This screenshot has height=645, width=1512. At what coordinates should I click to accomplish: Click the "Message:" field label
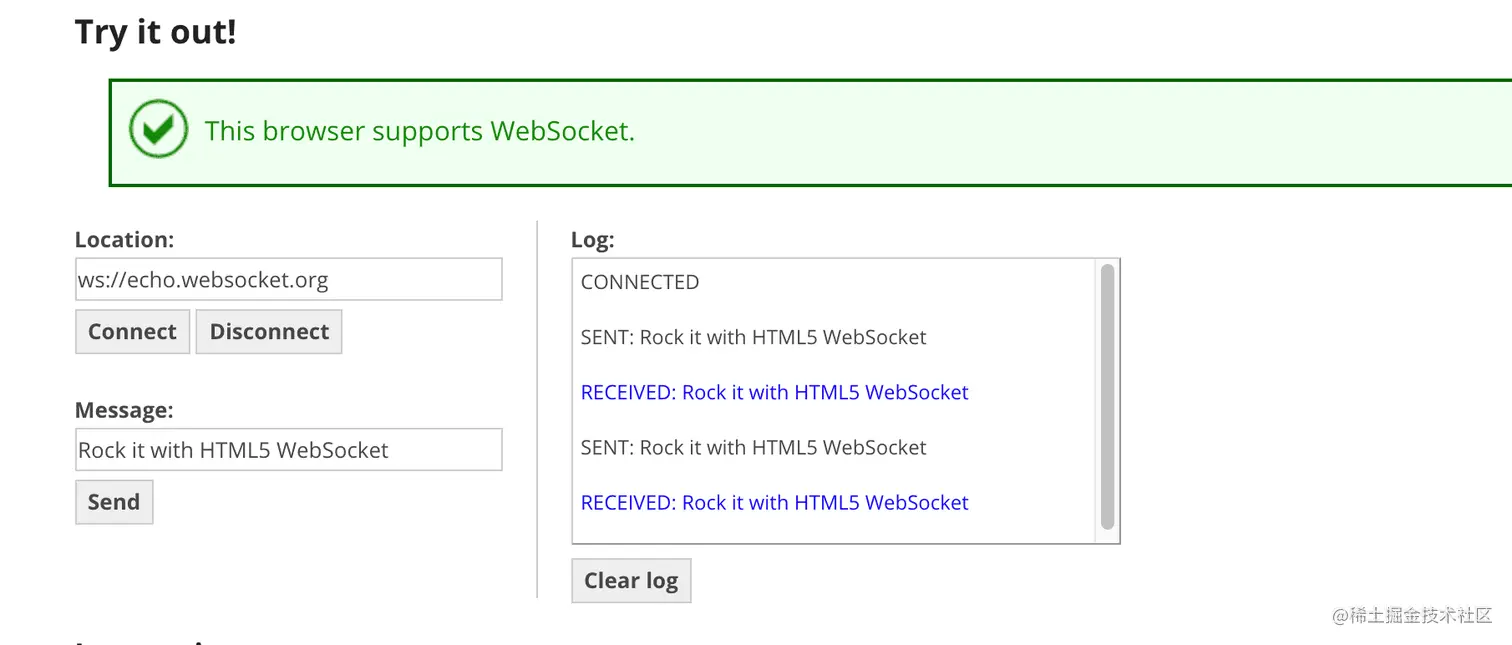[124, 410]
